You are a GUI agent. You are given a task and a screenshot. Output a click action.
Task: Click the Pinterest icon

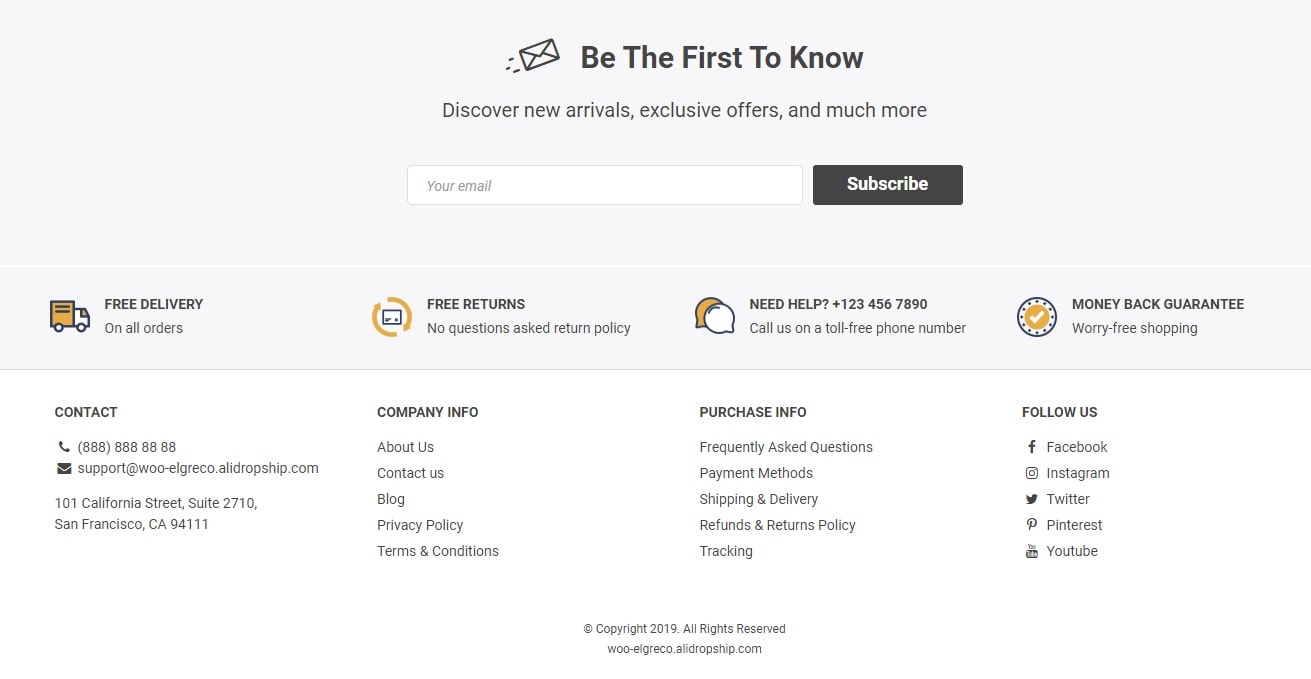pyautogui.click(x=1032, y=525)
